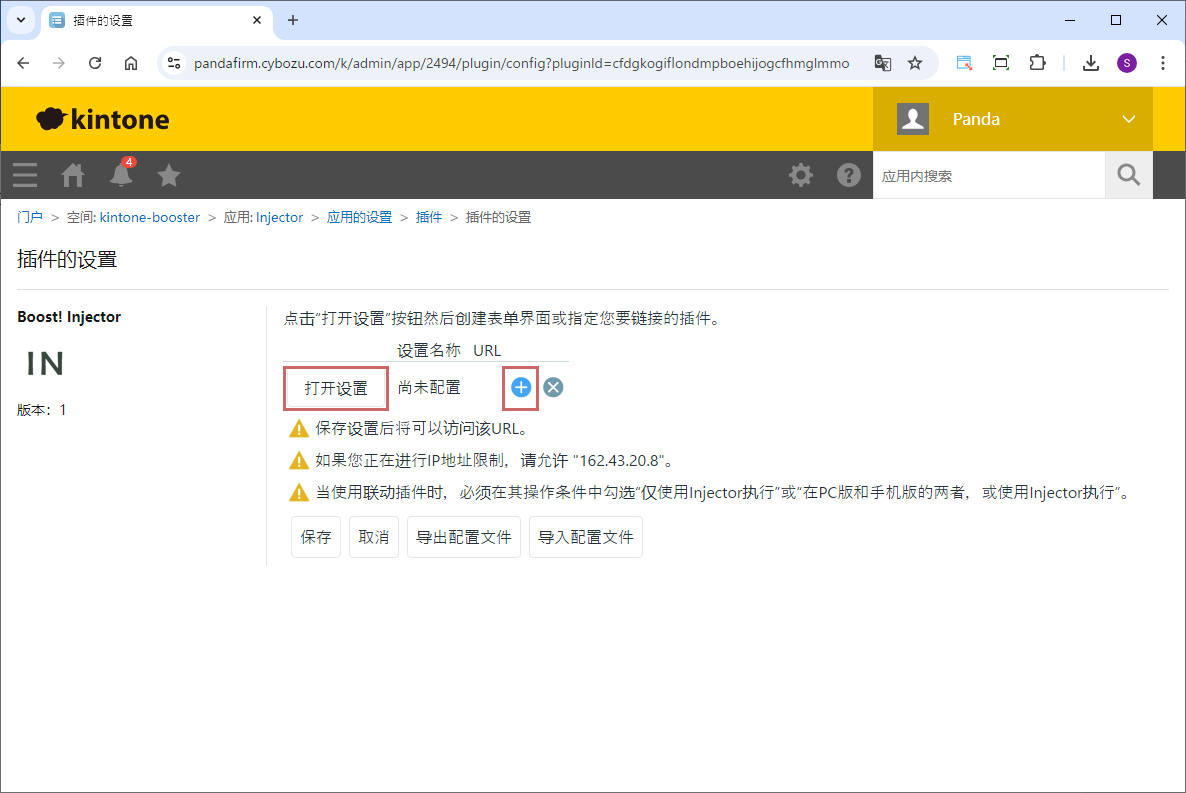
Task: Click the blue plus add-row icon
Action: point(521,387)
